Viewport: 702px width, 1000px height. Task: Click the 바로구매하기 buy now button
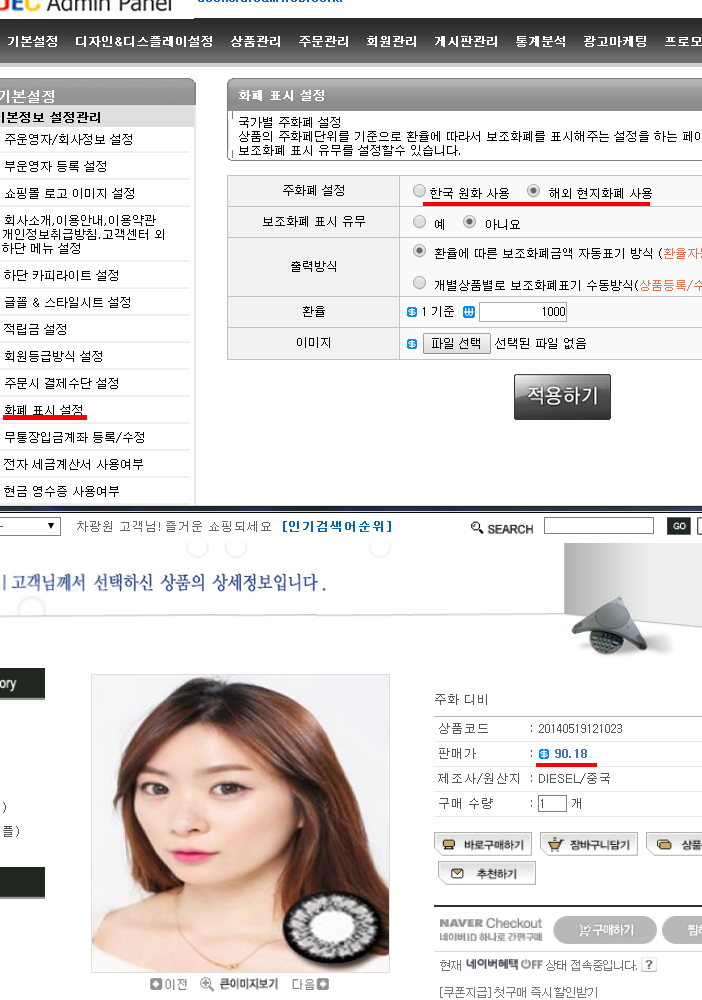tap(485, 844)
